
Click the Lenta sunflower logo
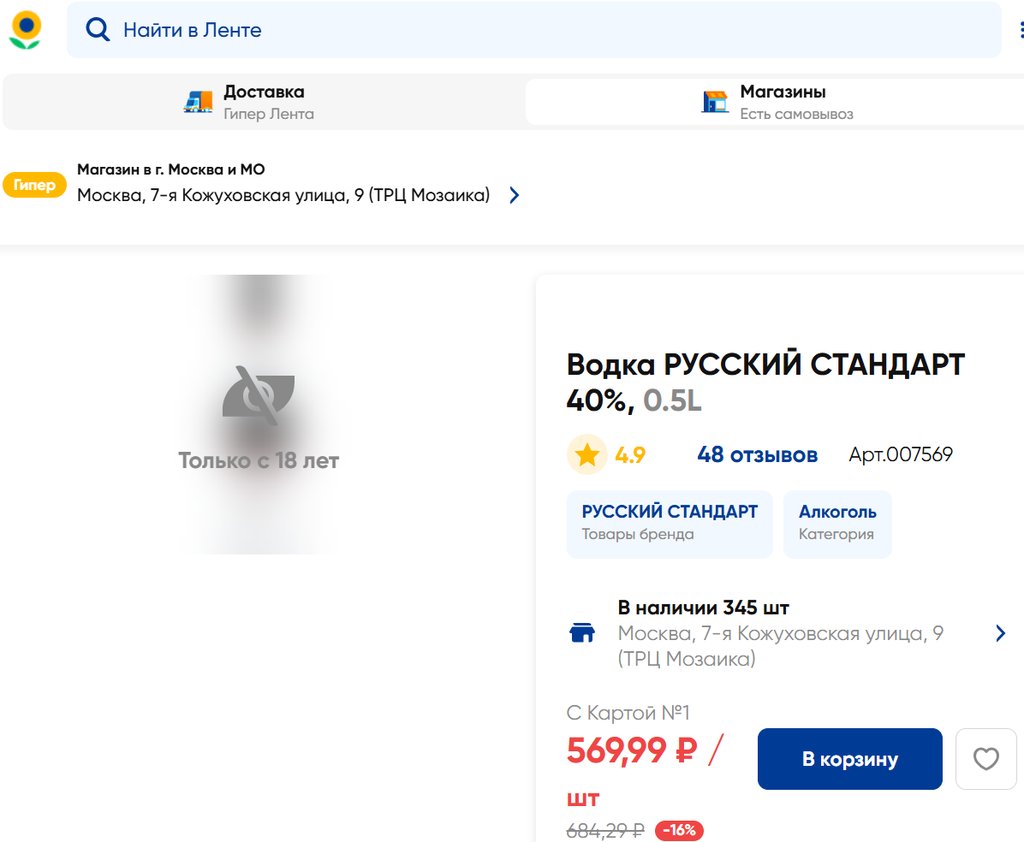[x=25, y=30]
